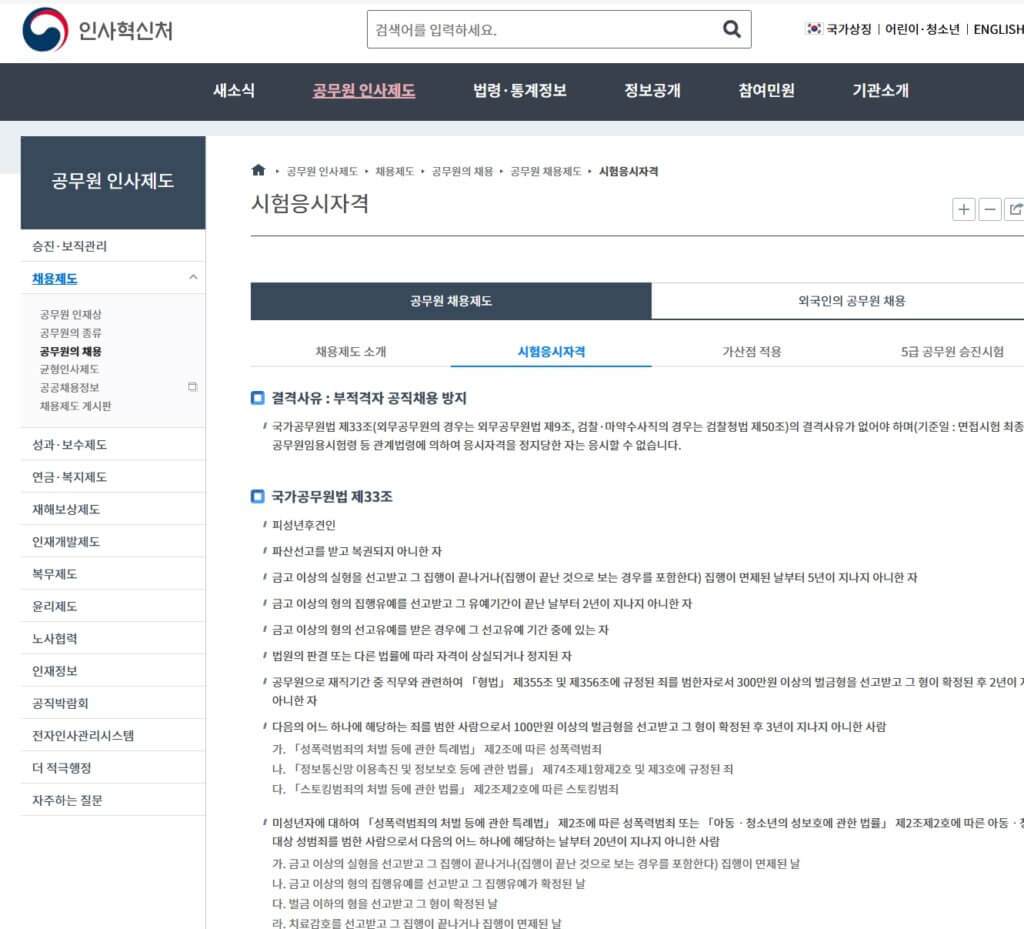Collapse the 채용제도 sidebar section

coord(193,278)
